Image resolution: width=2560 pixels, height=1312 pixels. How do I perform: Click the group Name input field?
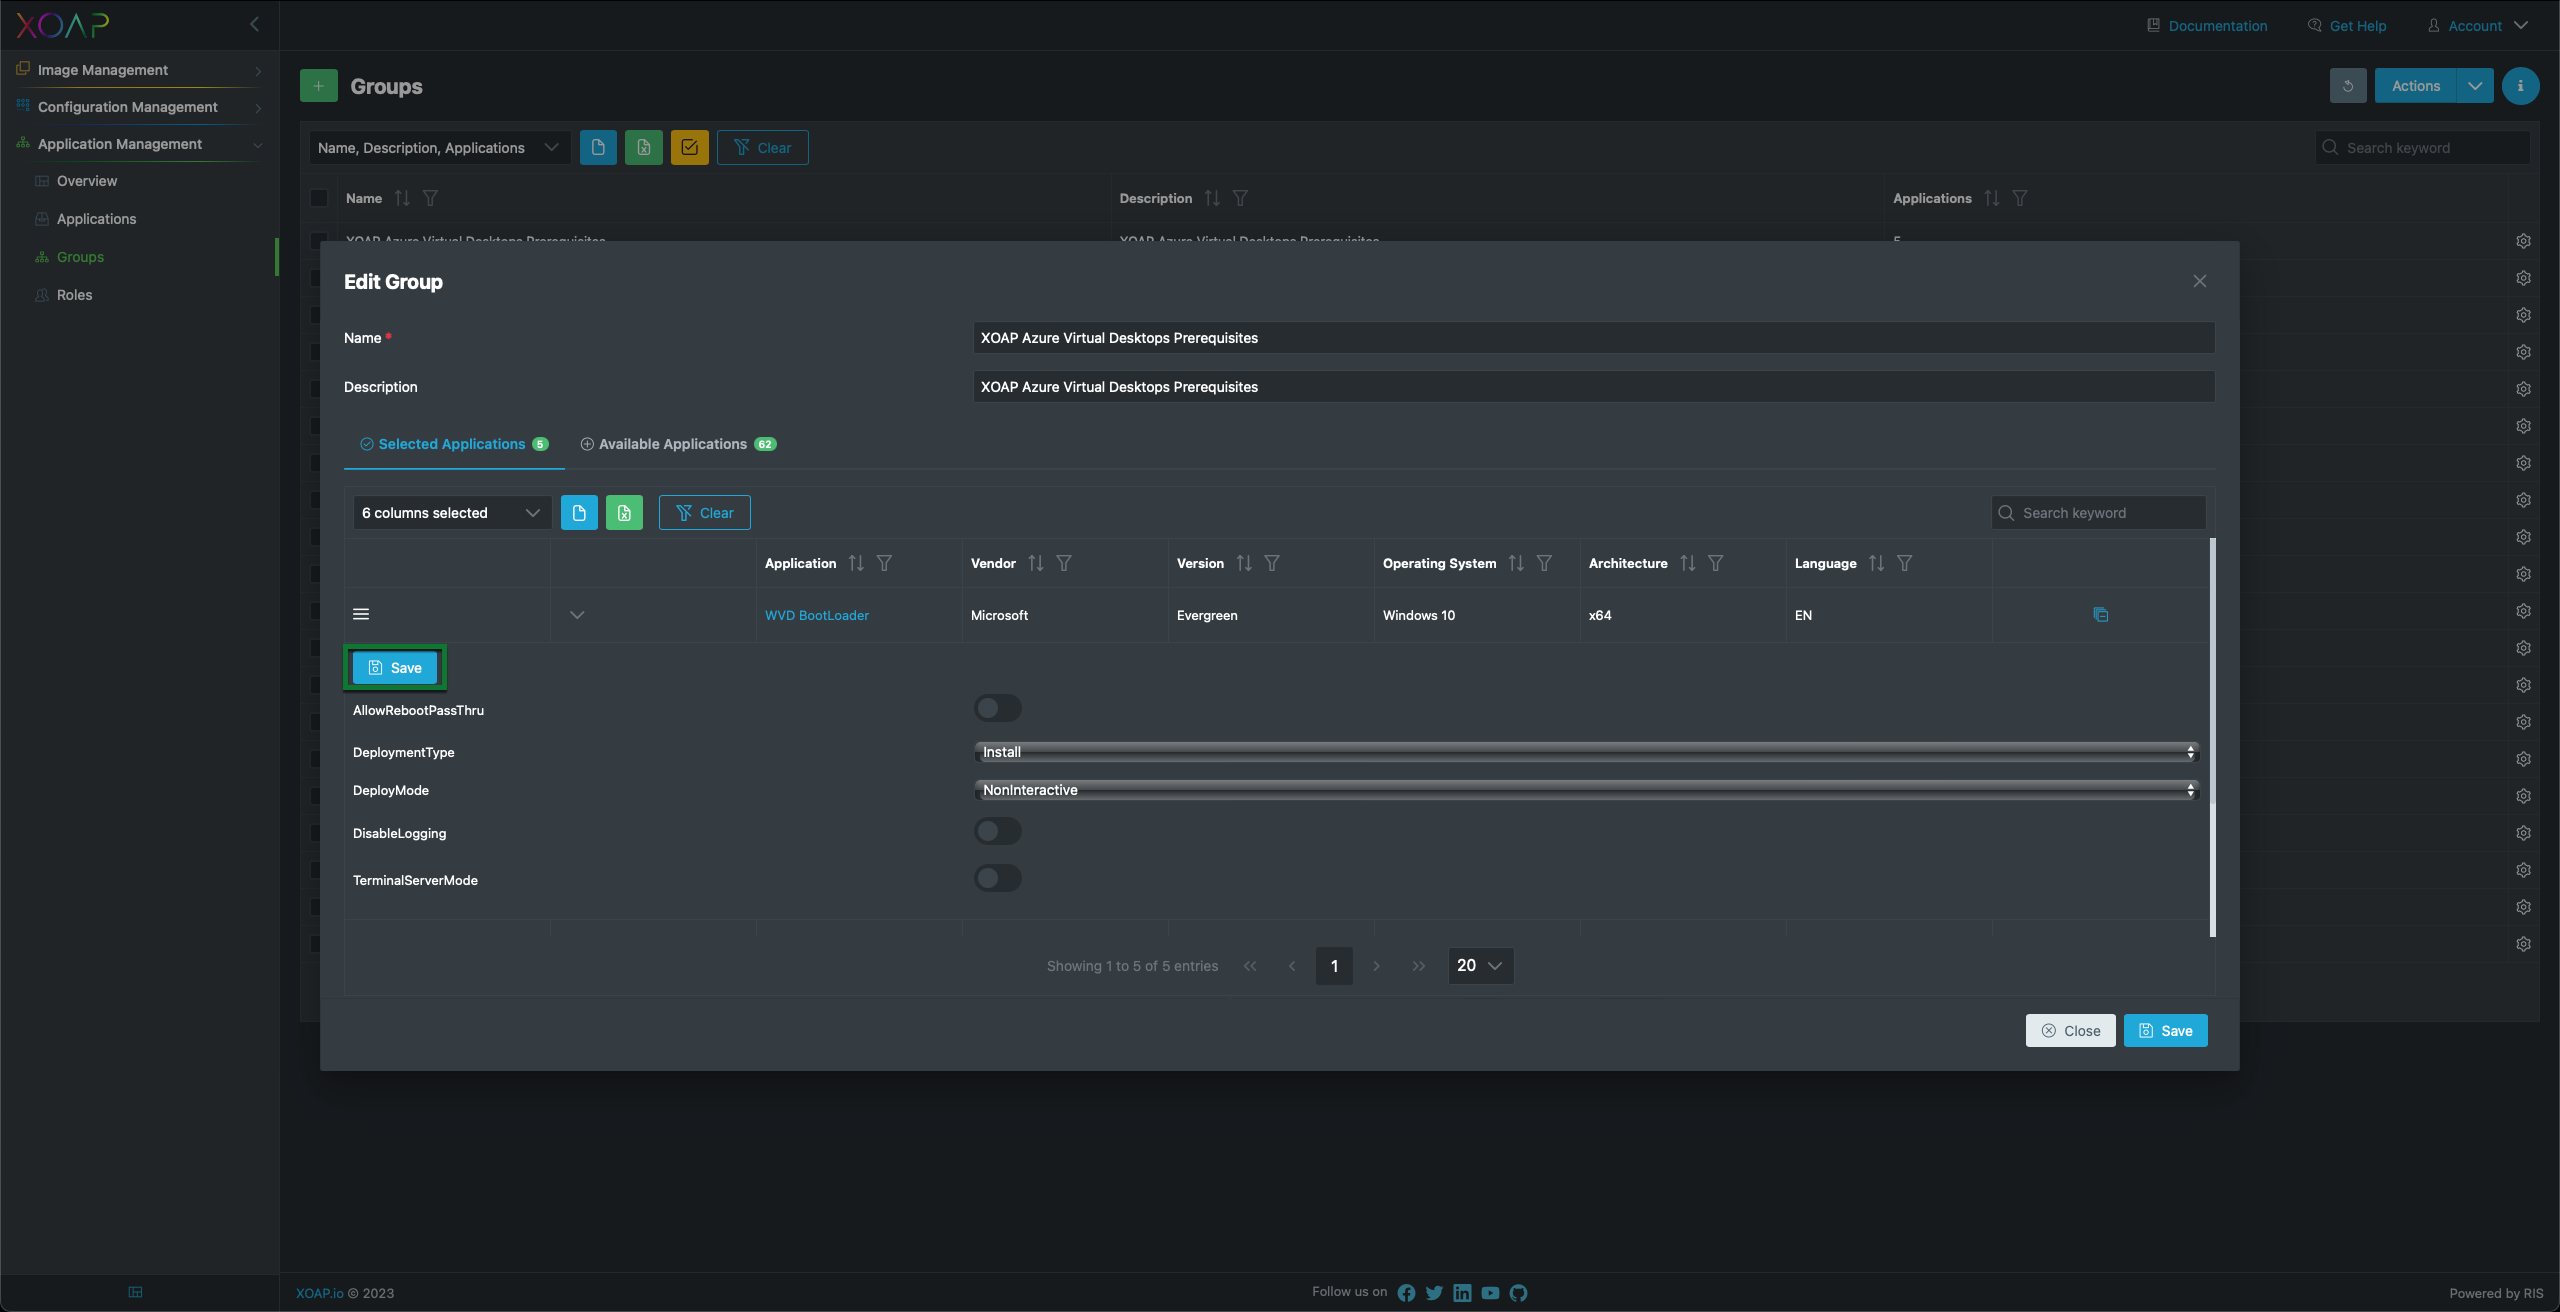pyautogui.click(x=1594, y=337)
